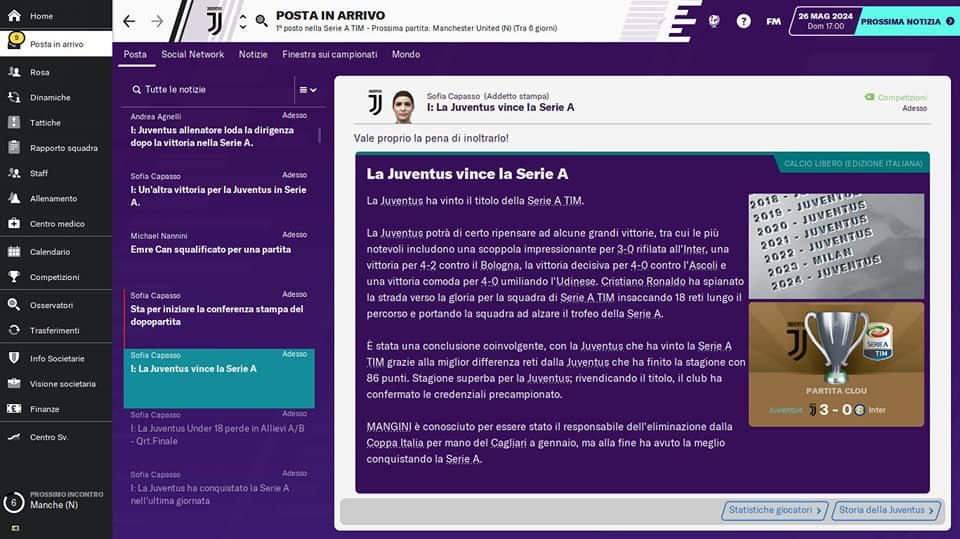Switch to Social Network tab
Image resolution: width=960 pixels, height=539 pixels.
click(192, 55)
